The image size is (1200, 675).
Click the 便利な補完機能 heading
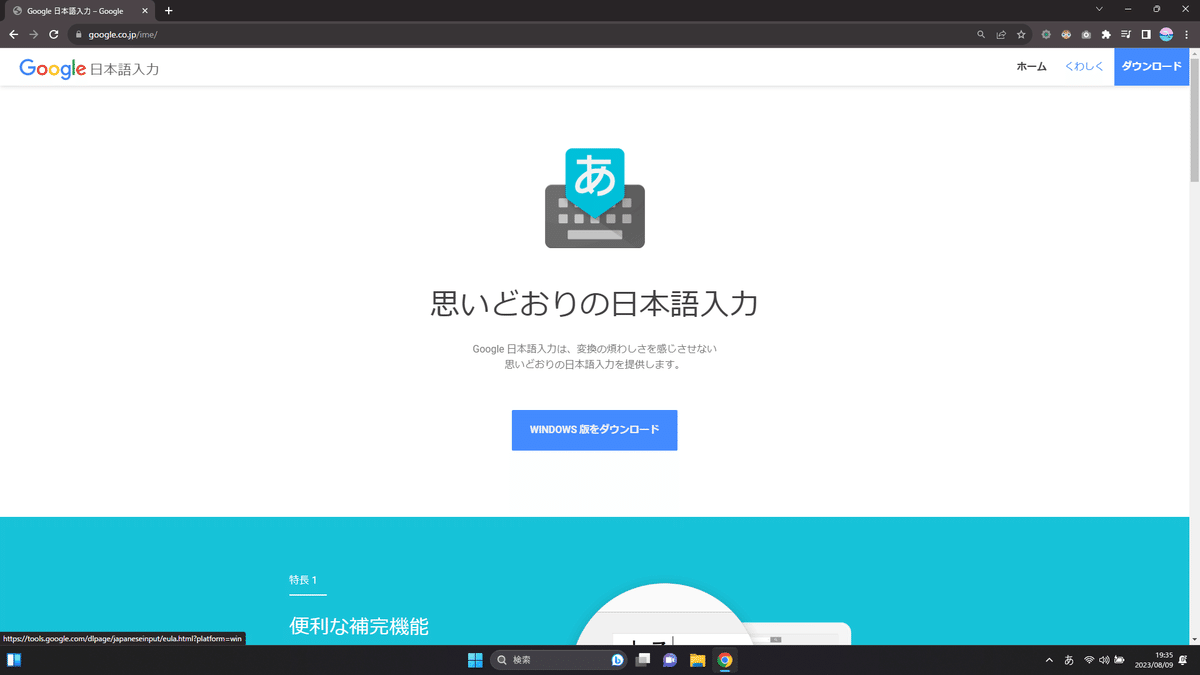[359, 627]
